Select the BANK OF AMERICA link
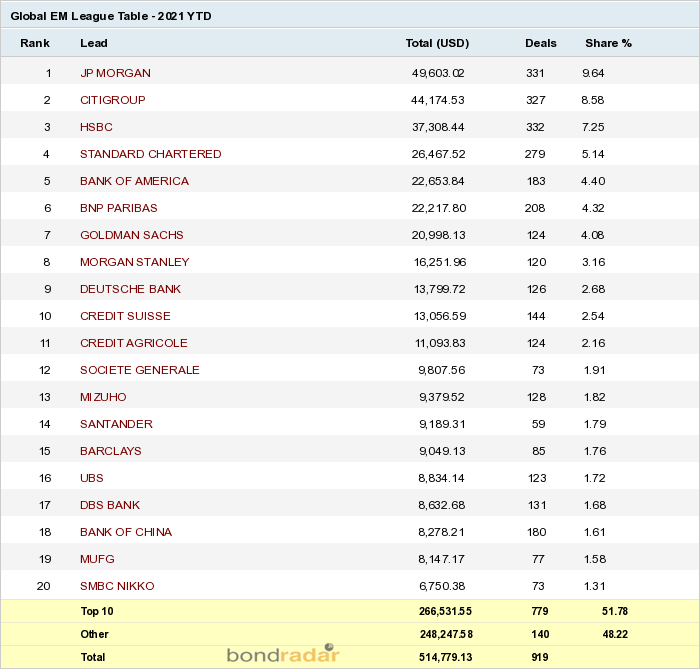700x669 pixels. 134,181
